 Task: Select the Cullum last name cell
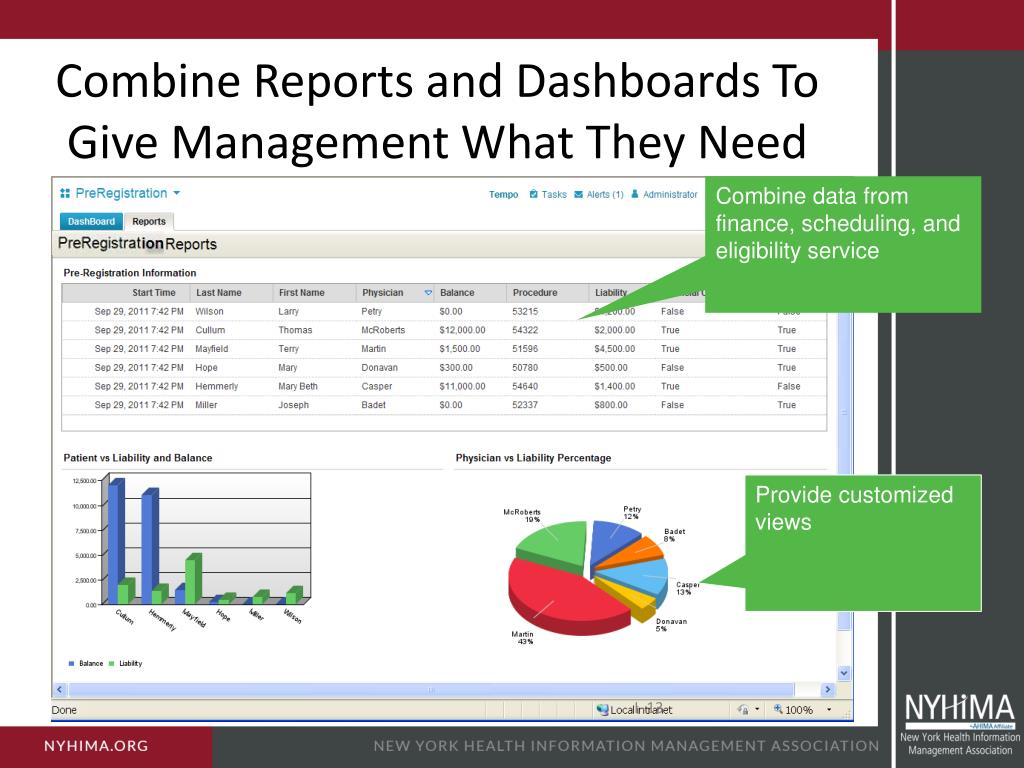pos(210,330)
